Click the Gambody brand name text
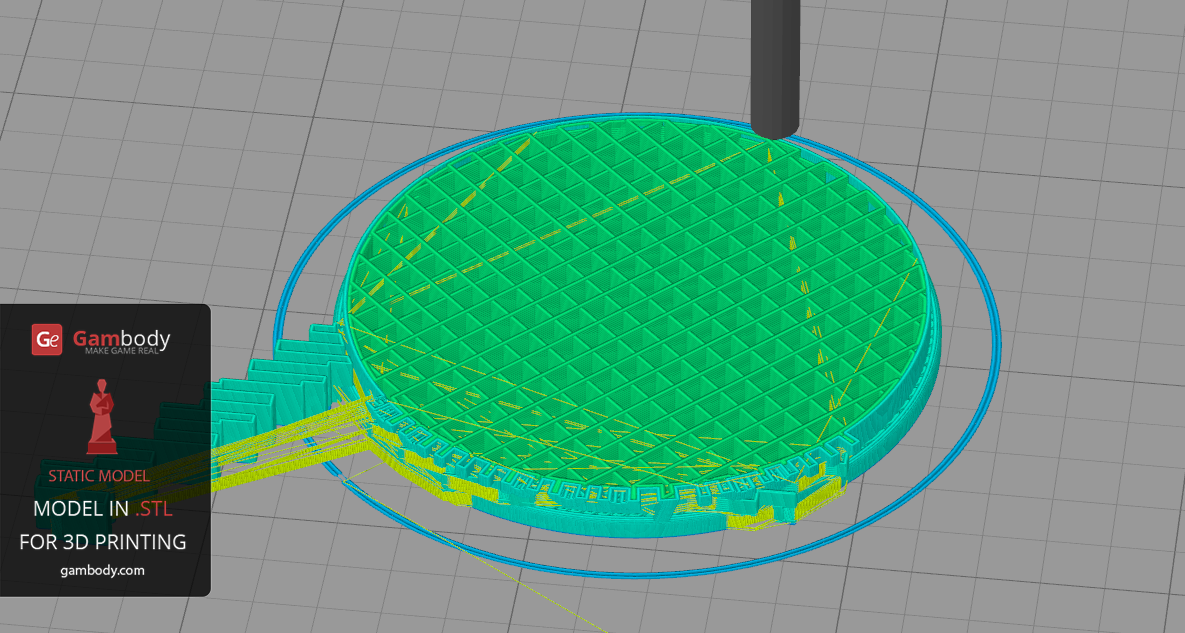This screenshot has width=1185, height=633. (121, 338)
